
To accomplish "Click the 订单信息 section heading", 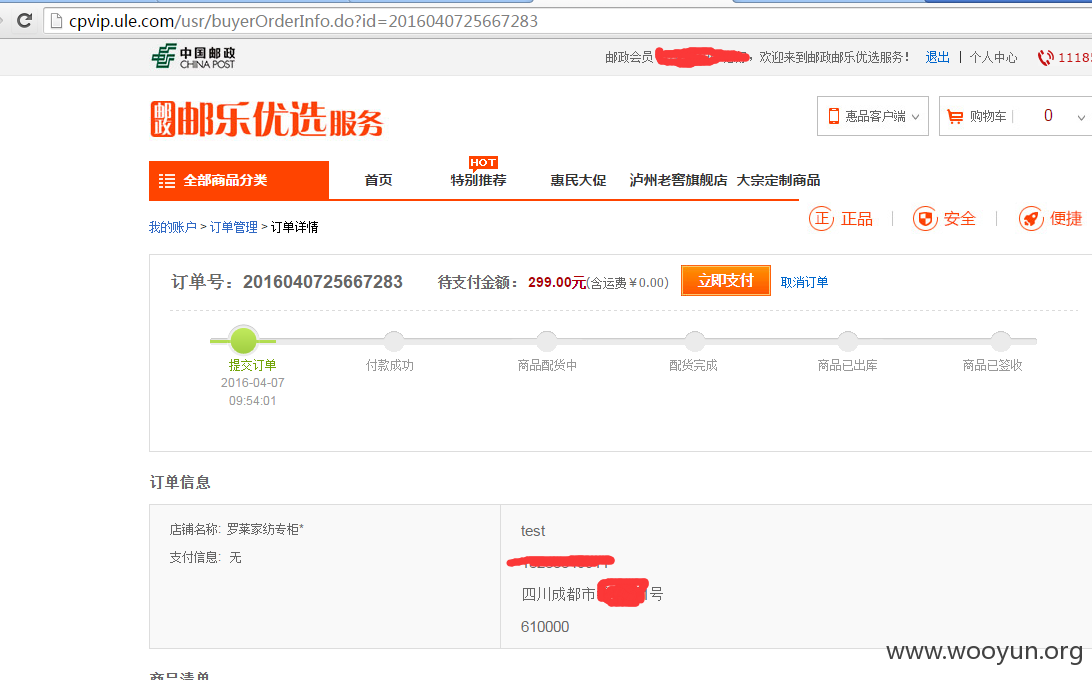I will [x=180, y=482].
